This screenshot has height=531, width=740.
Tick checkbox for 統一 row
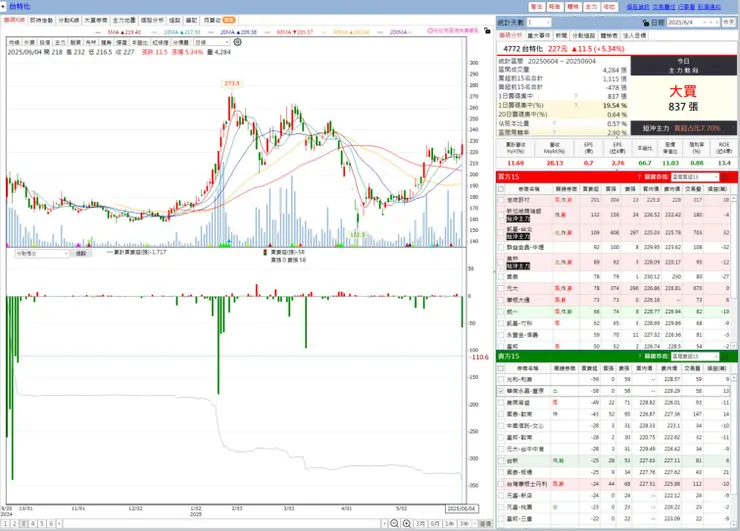tap(501, 312)
